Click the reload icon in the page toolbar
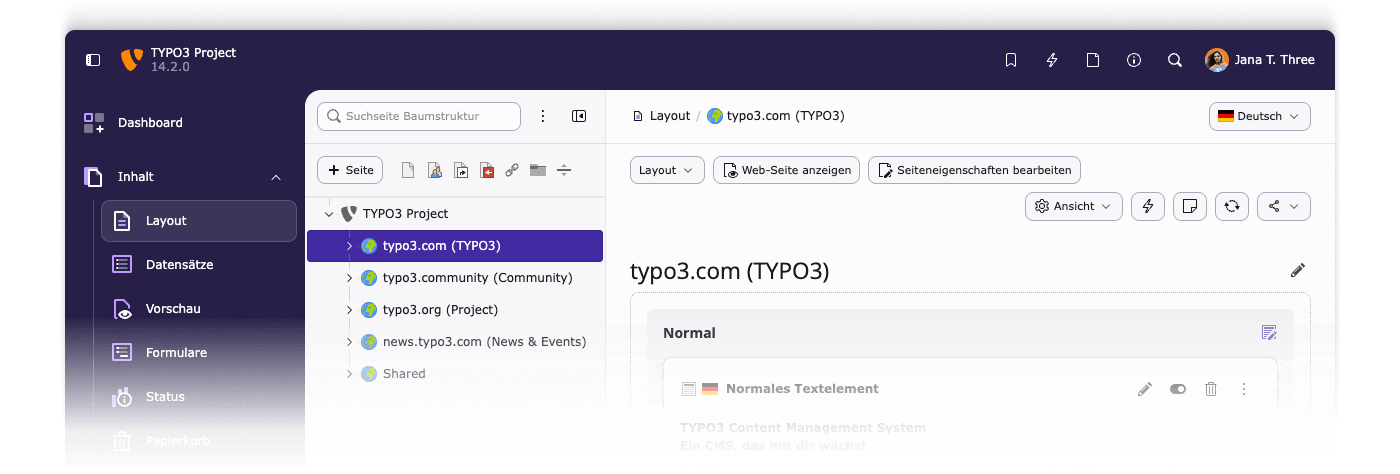 pos(1231,206)
